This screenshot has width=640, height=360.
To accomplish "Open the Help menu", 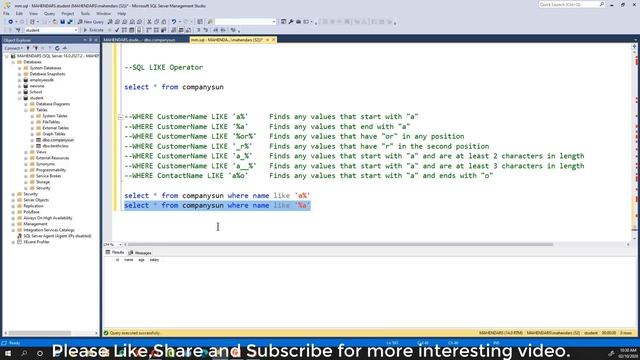I will pos(122,13).
